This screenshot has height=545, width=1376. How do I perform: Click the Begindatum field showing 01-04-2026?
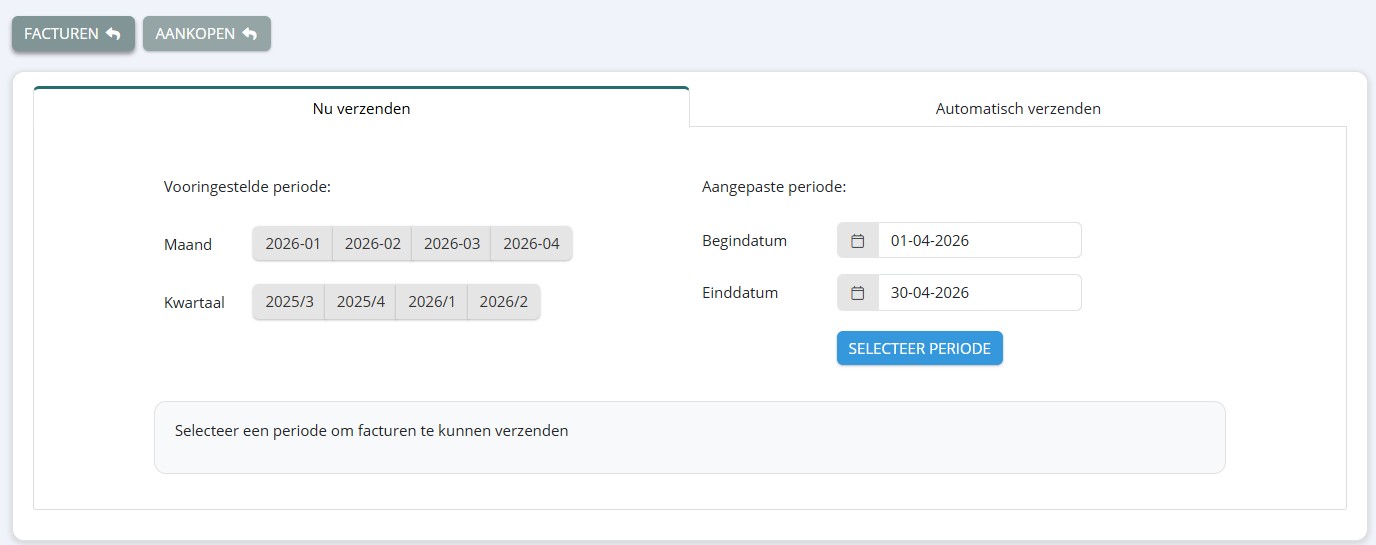coord(980,241)
